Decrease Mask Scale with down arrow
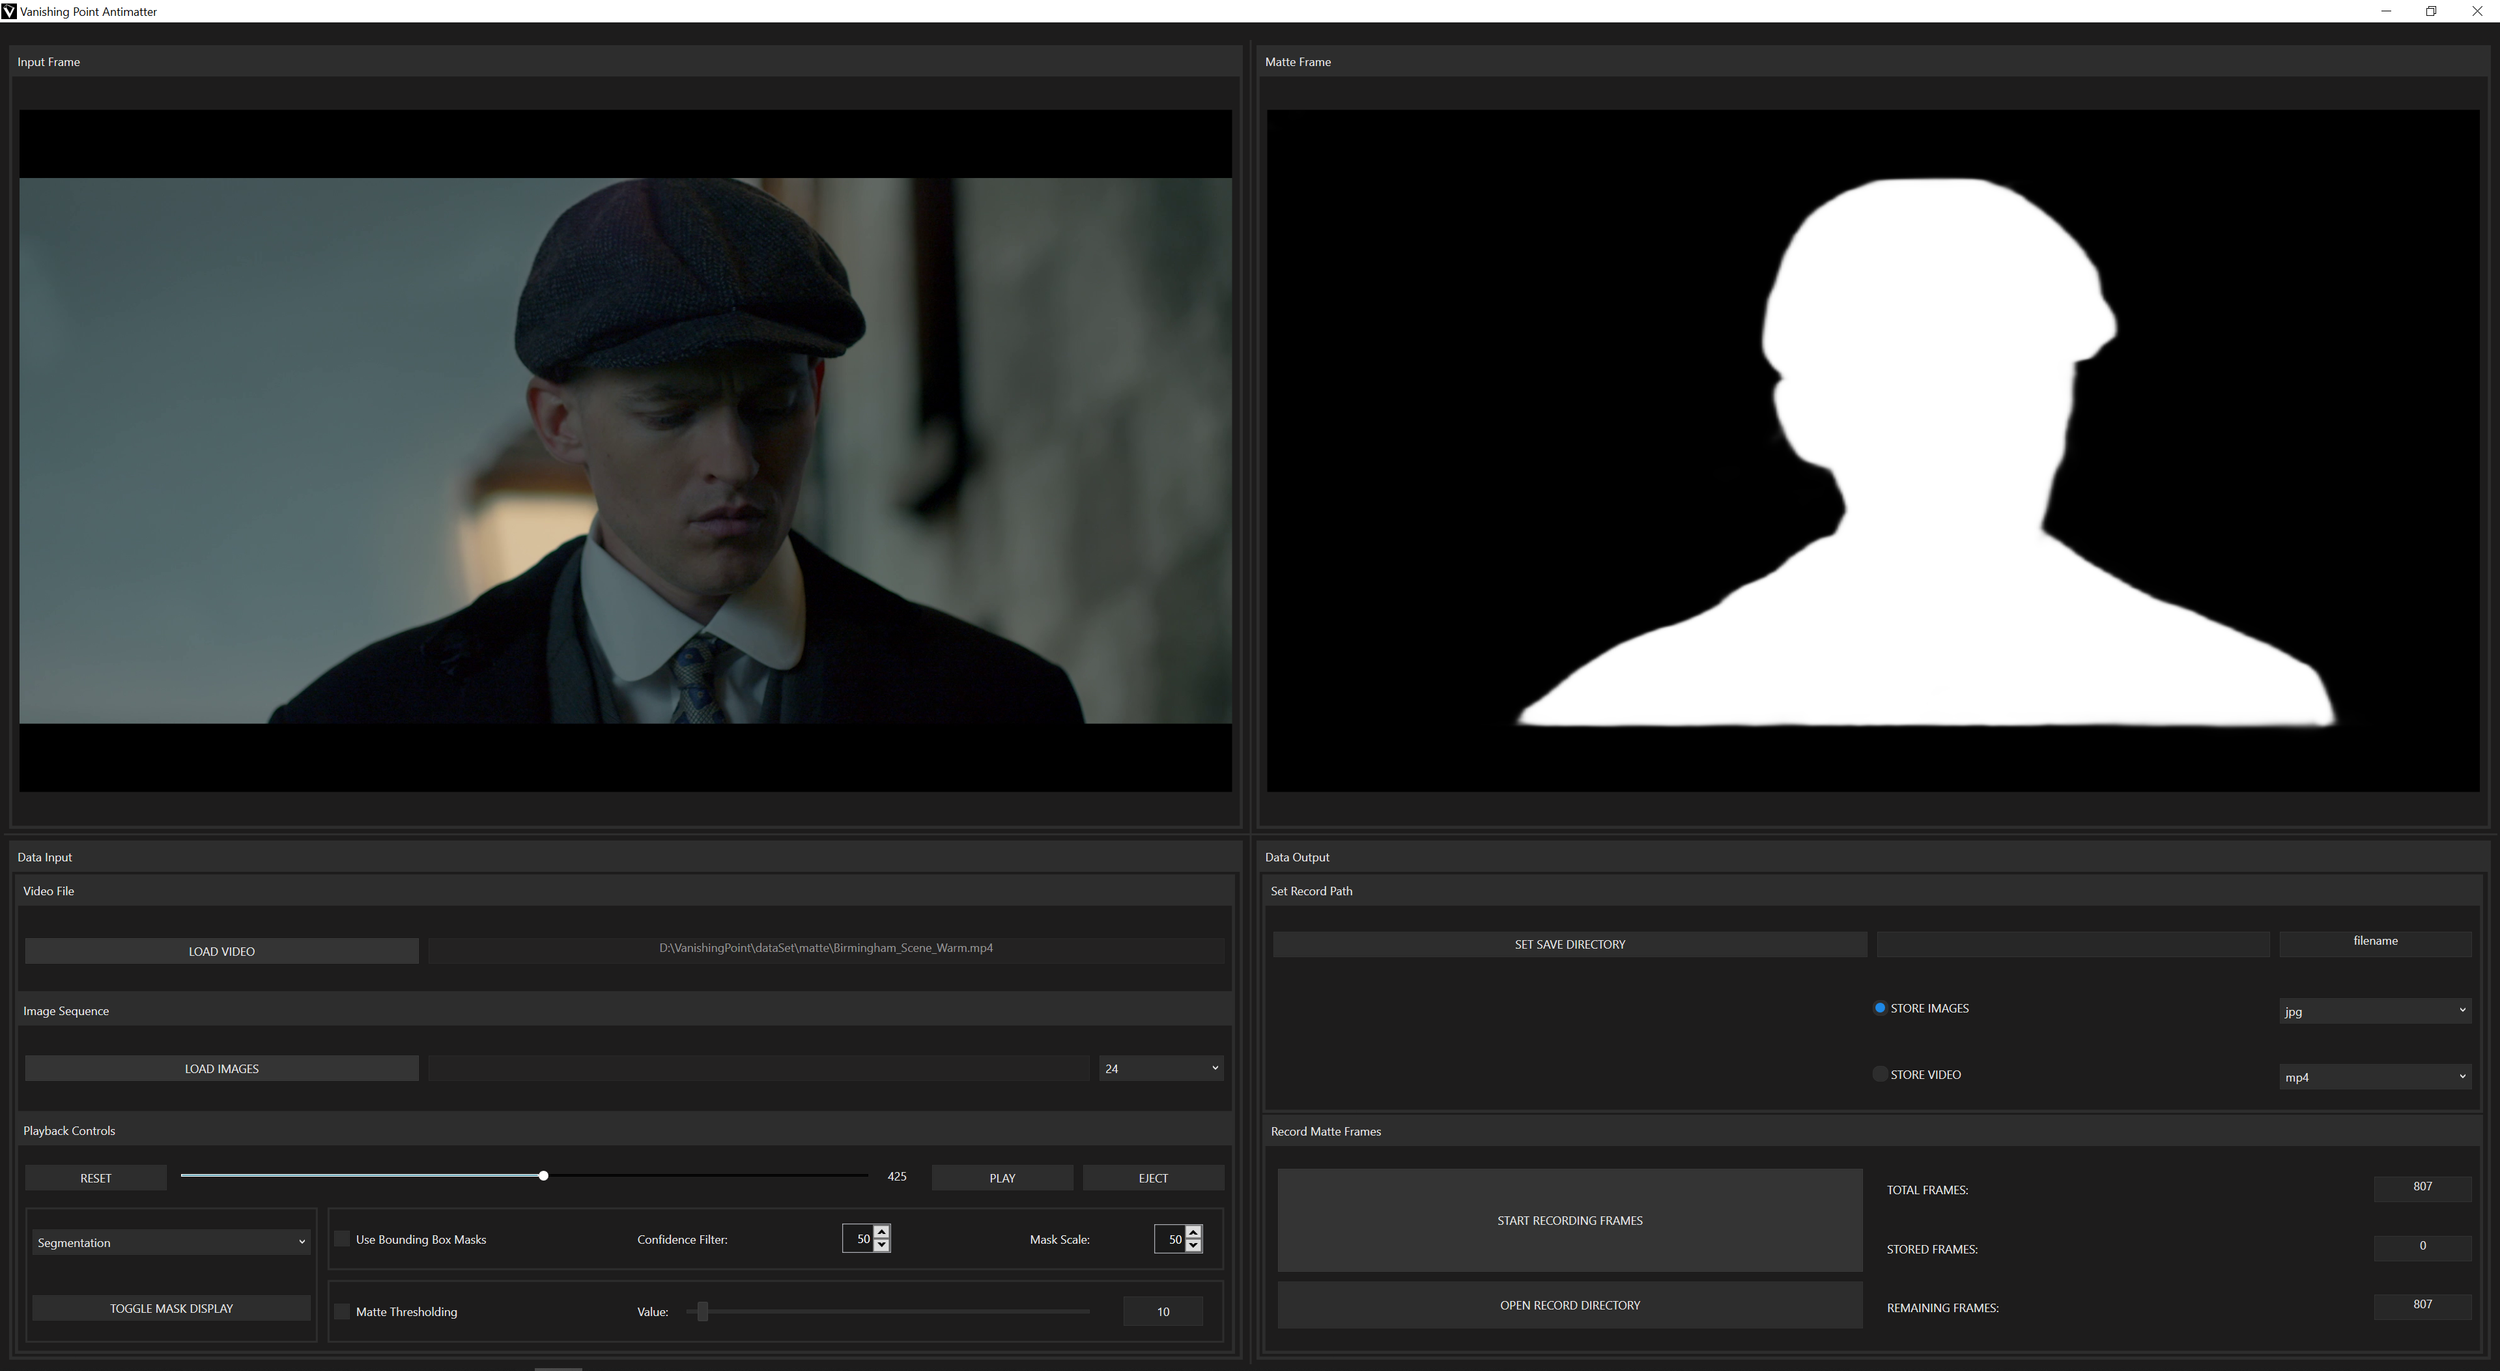 (1193, 1245)
